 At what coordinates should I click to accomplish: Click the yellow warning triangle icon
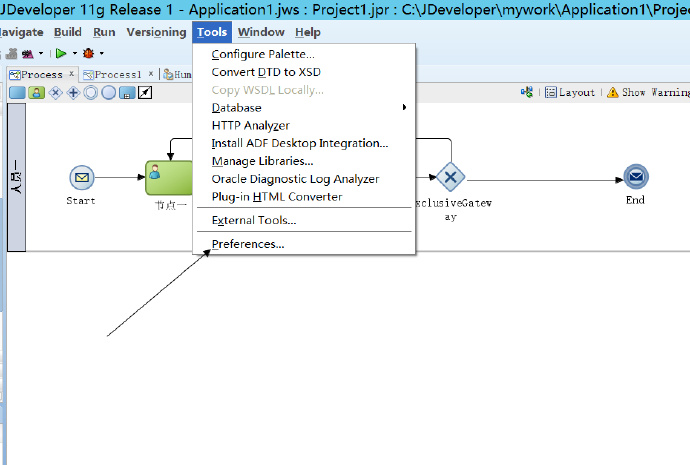(x=613, y=92)
